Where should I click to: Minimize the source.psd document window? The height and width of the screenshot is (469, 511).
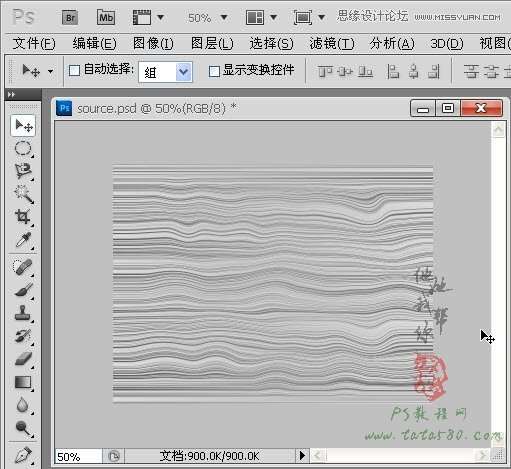[x=423, y=108]
